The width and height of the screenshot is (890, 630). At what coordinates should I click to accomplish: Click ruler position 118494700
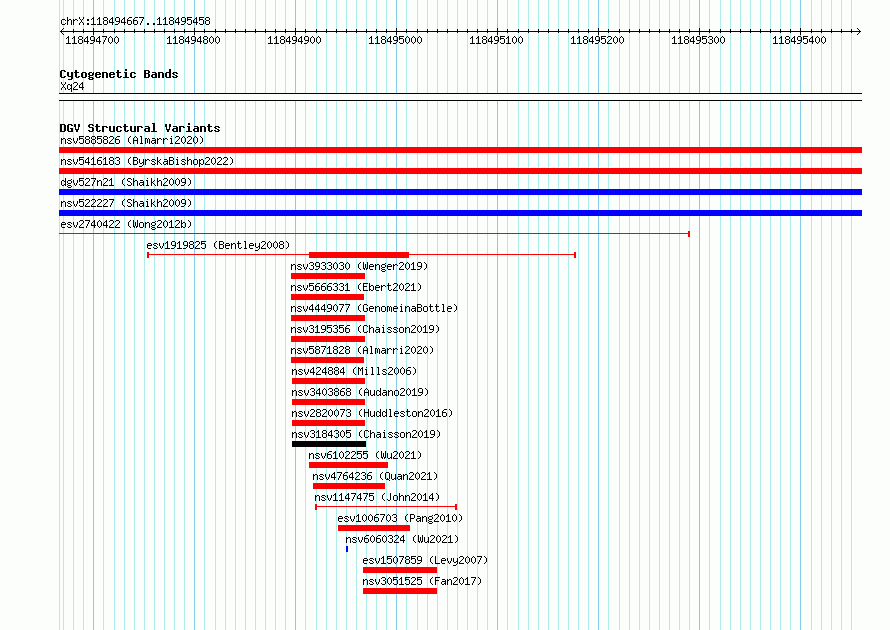tap(93, 40)
